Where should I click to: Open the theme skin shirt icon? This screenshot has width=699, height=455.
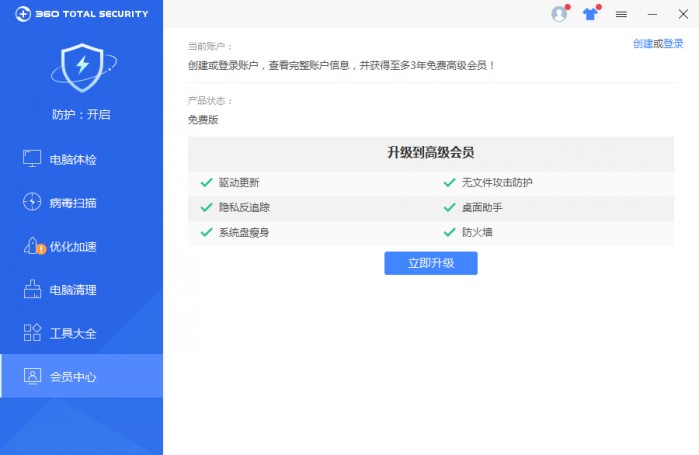(590, 14)
